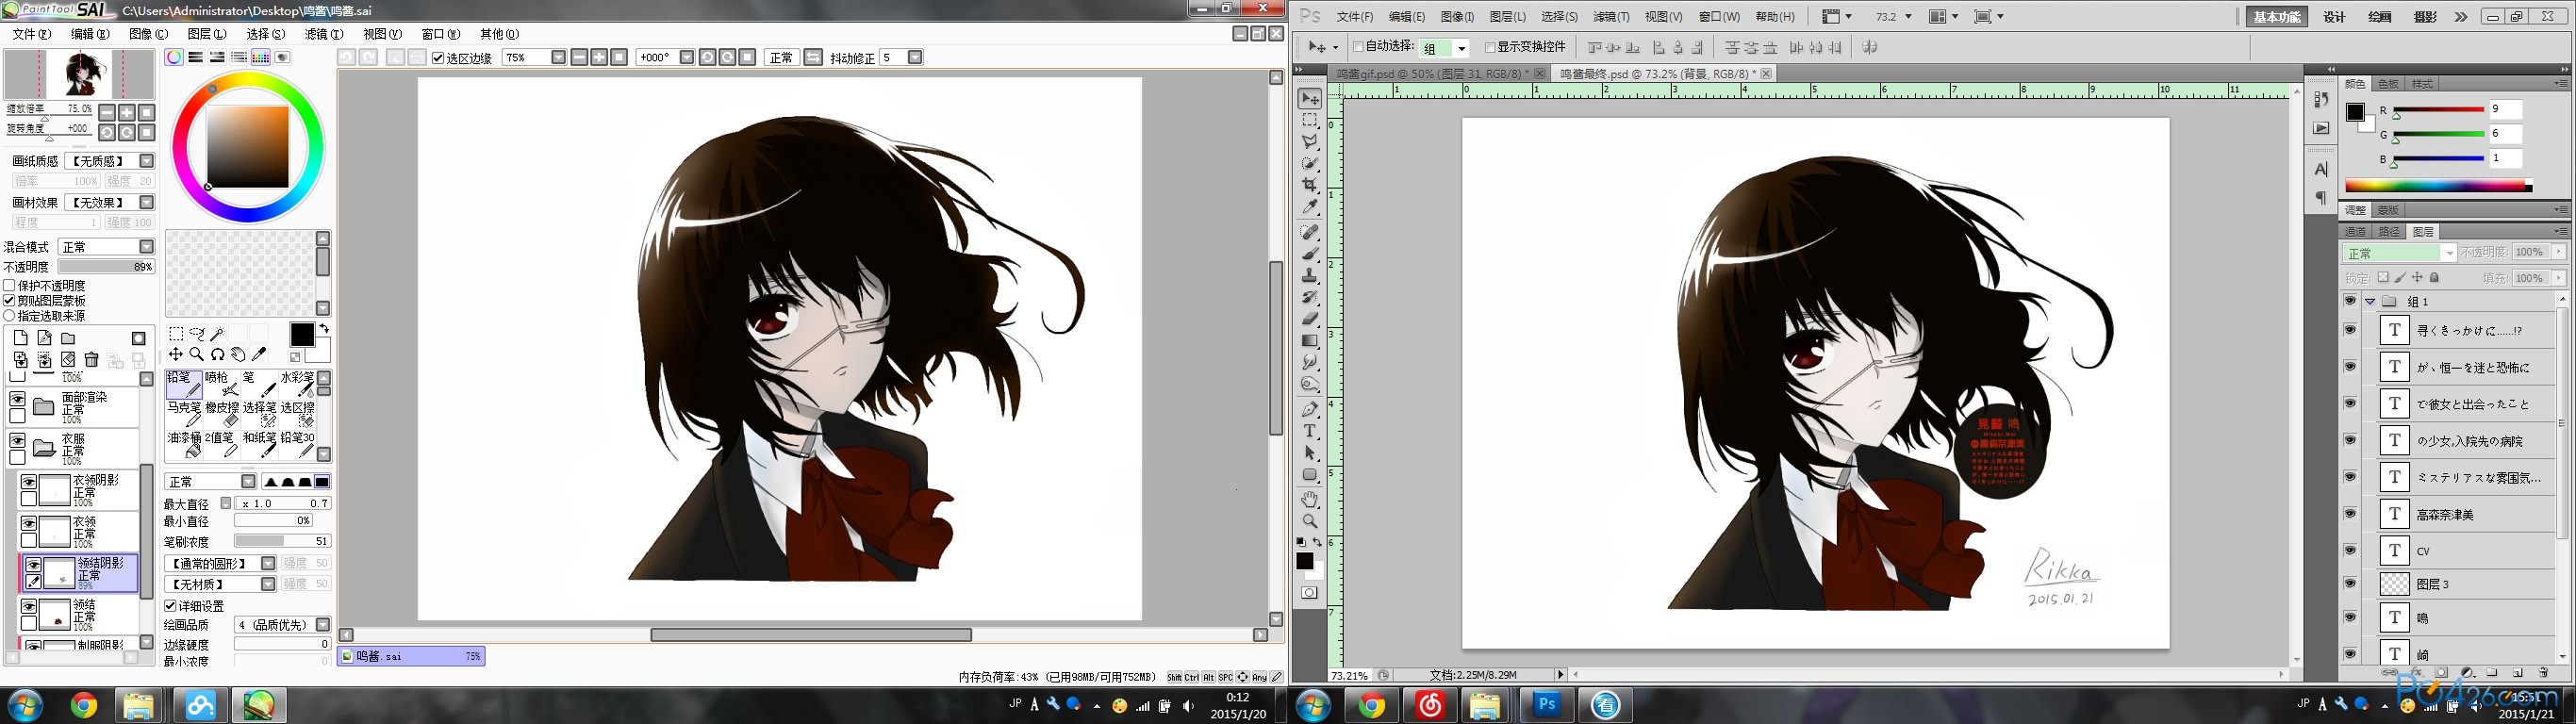2576x724 pixels.
Task: Open Photoshop auto-select 组 dropdown
Action: (x=1445, y=48)
